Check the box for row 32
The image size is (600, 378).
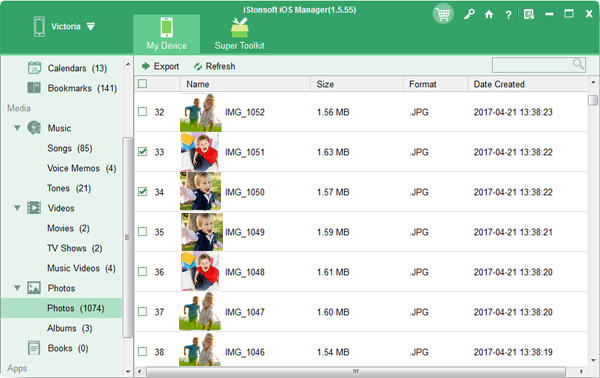(x=142, y=112)
